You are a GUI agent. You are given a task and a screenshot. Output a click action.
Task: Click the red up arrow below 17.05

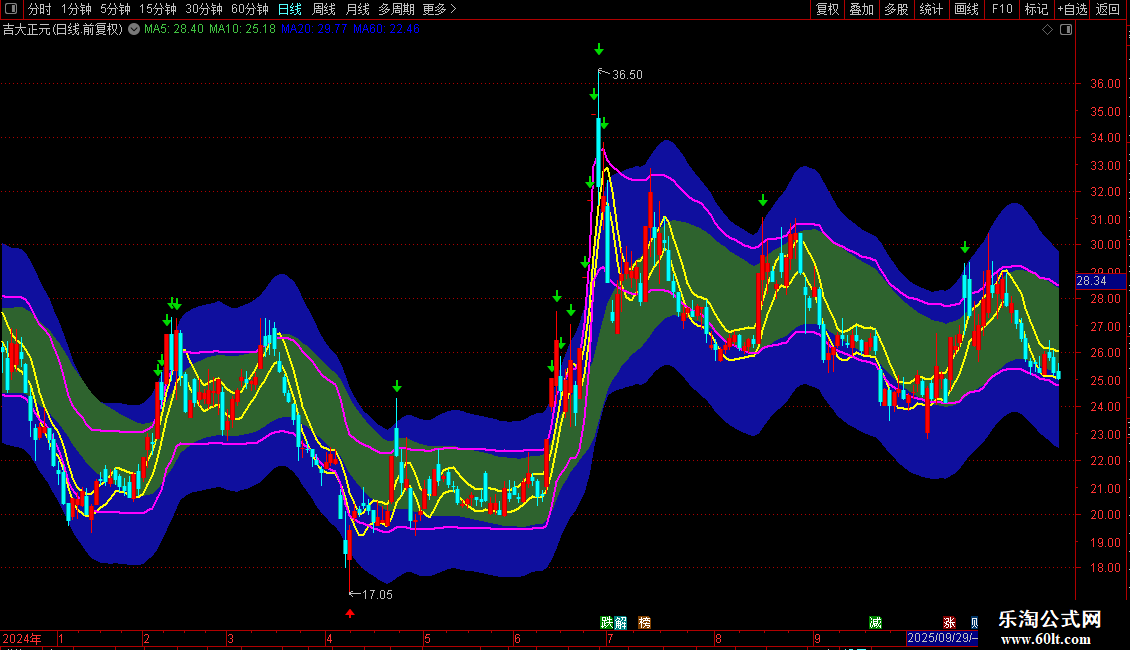tap(350, 612)
